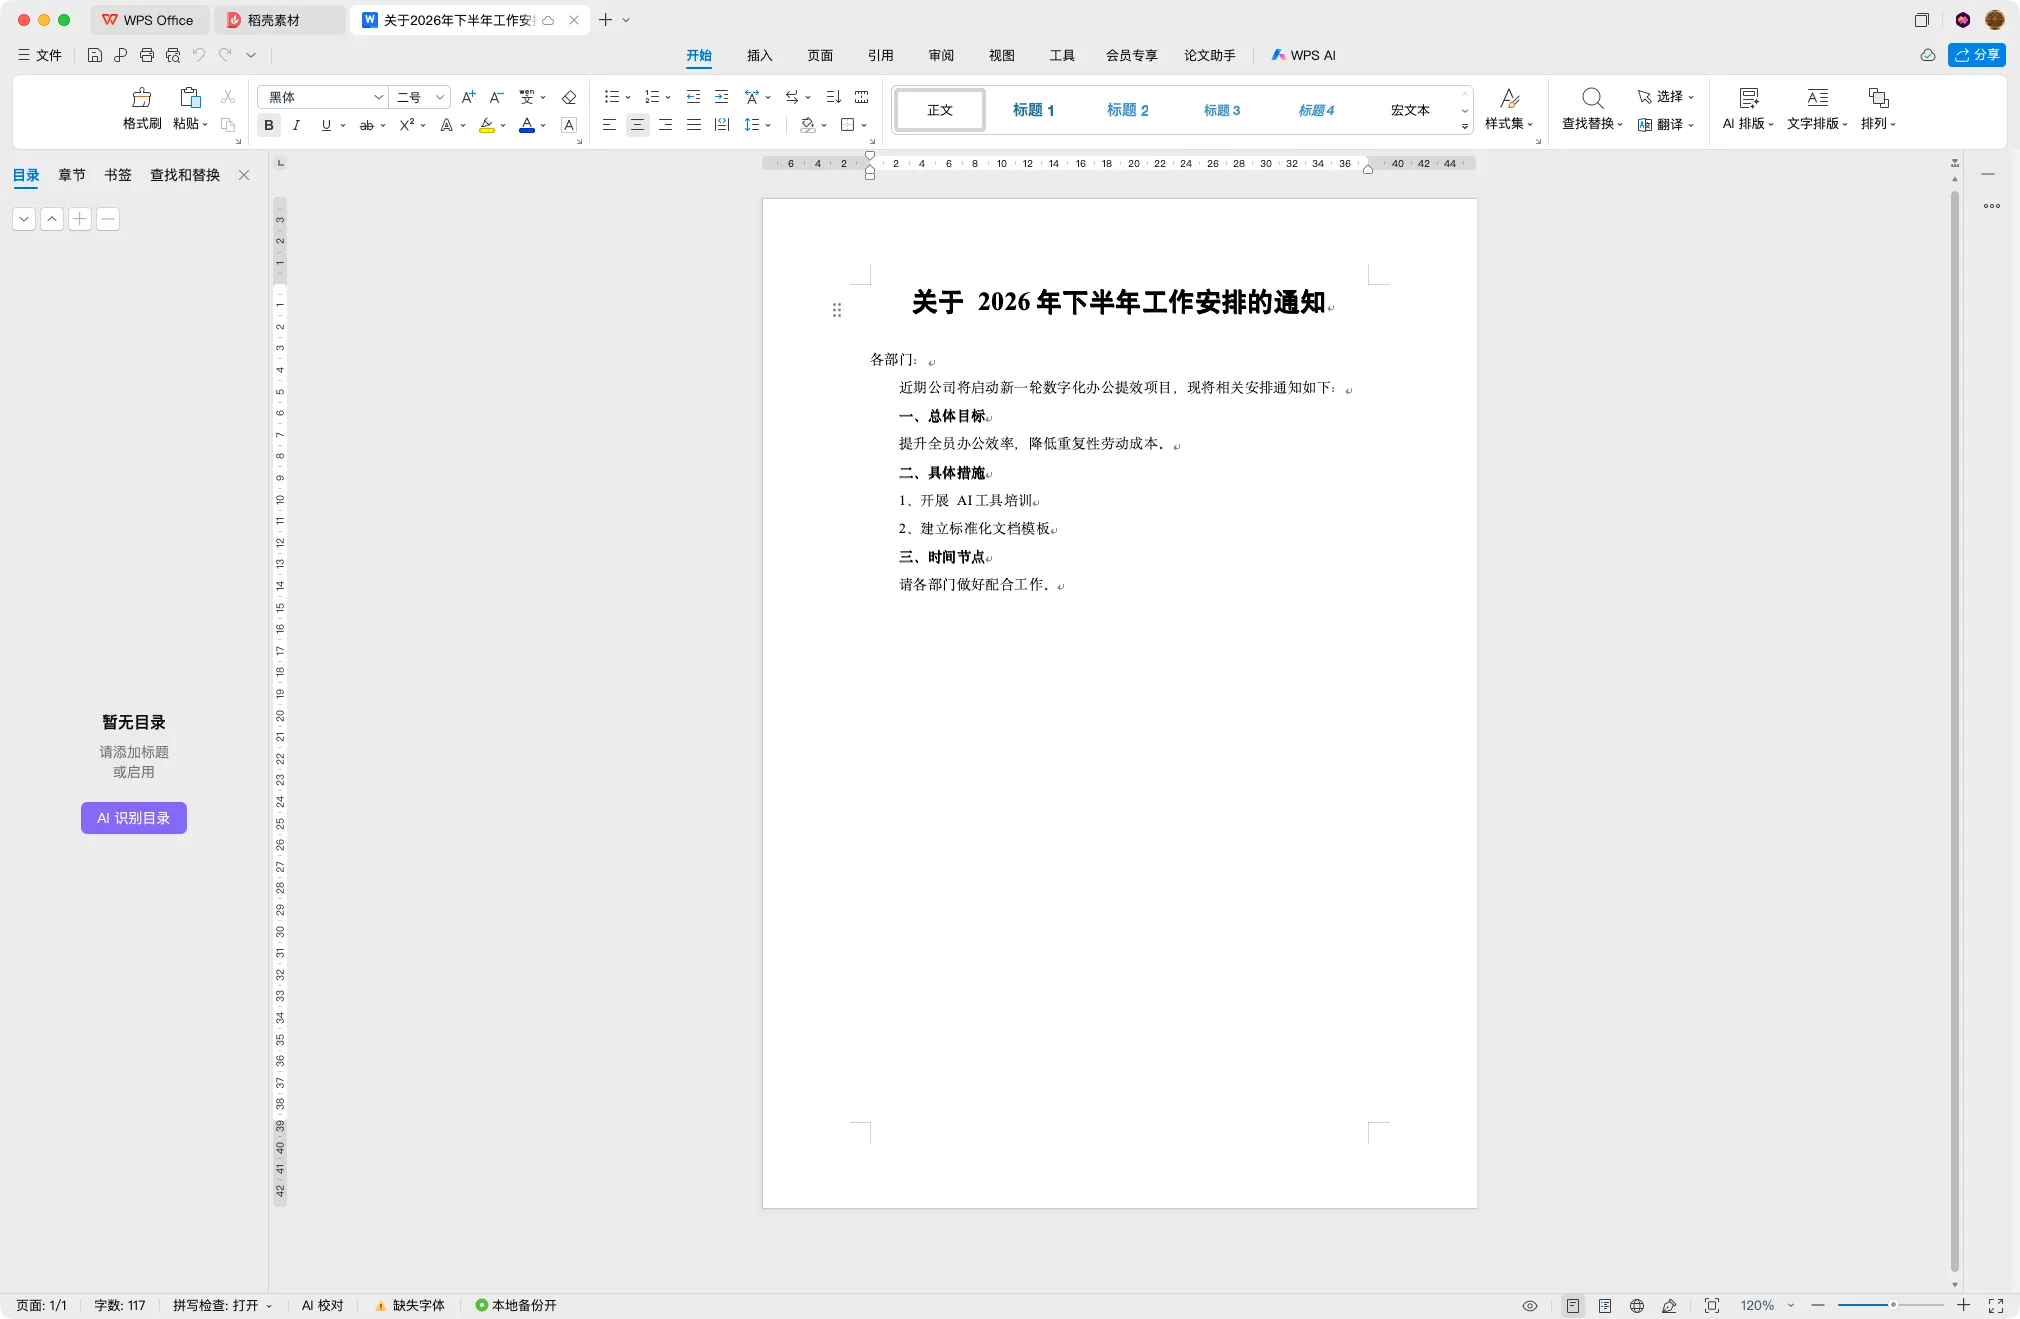Image resolution: width=2020 pixels, height=1319 pixels.
Task: Click the WPS AI button
Action: (x=1303, y=55)
